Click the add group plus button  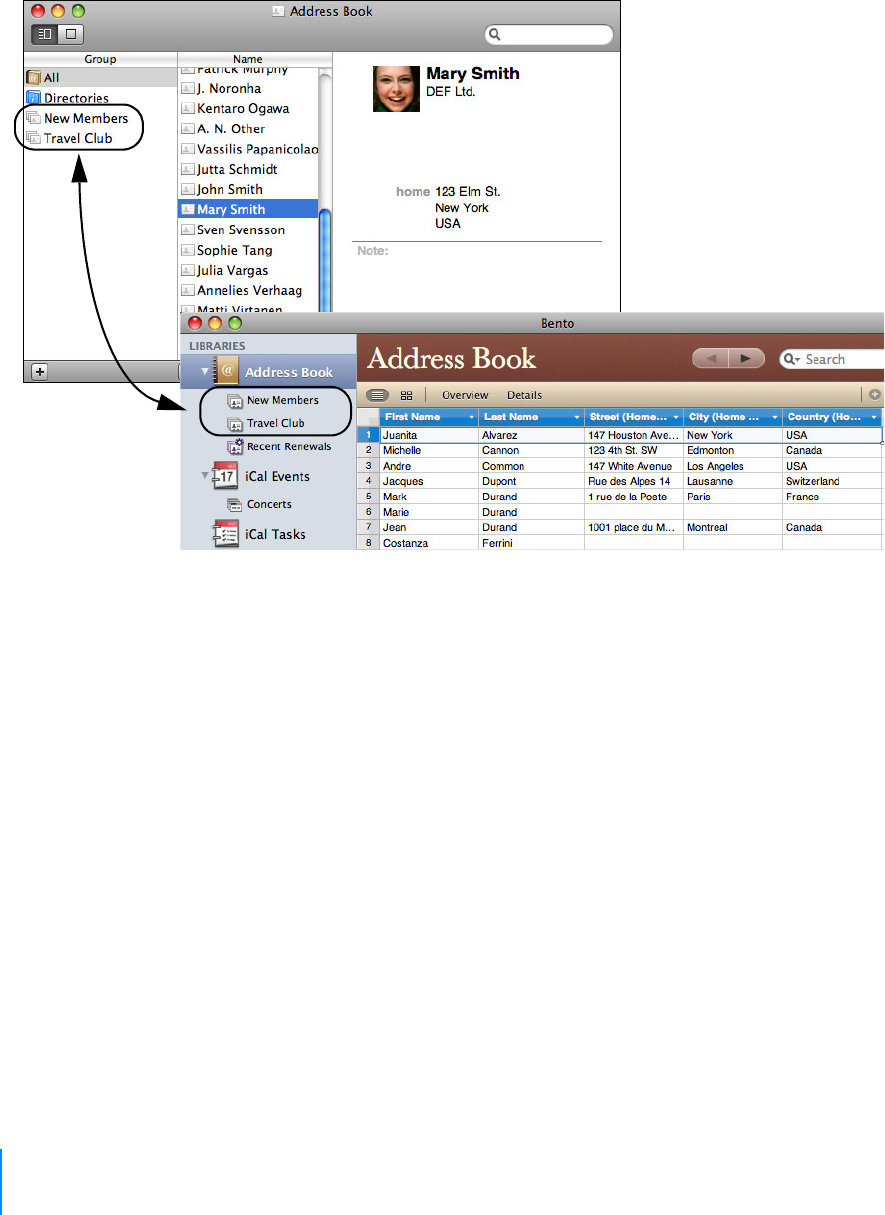click(40, 371)
